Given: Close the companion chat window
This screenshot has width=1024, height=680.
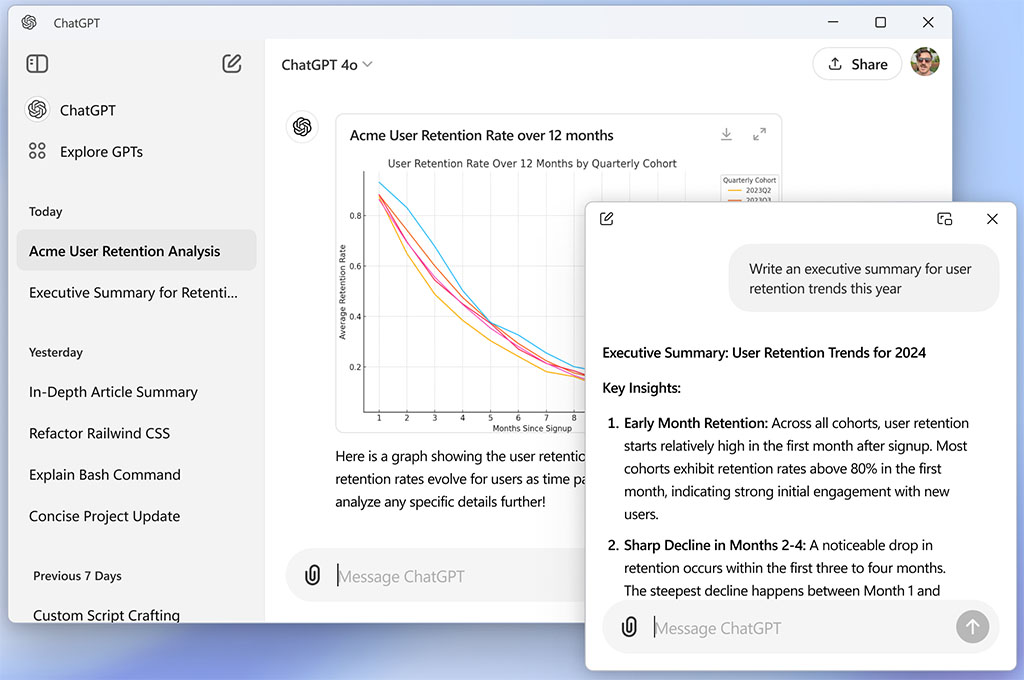Looking at the screenshot, I should click(992, 219).
